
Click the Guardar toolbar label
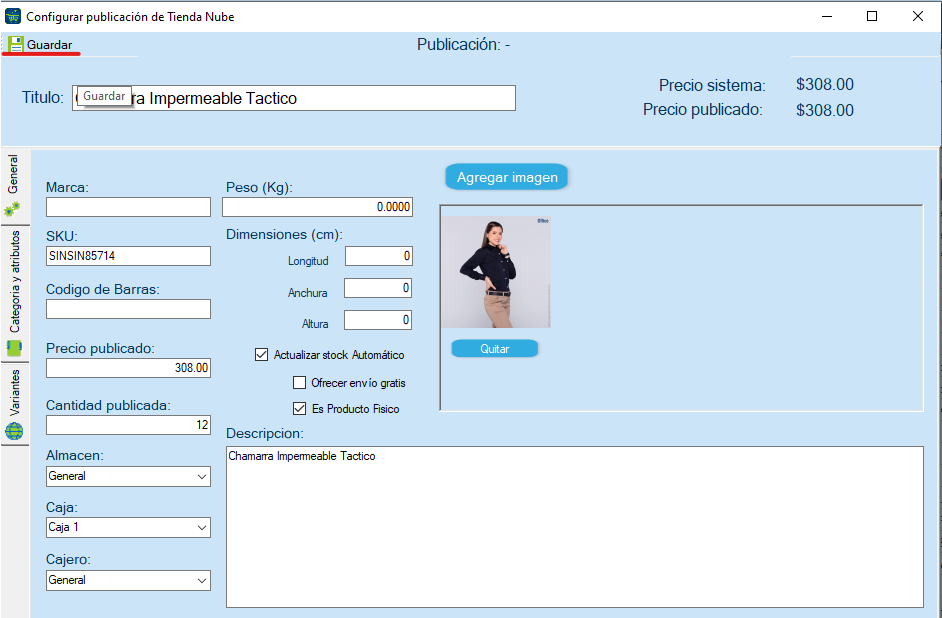click(x=49, y=44)
